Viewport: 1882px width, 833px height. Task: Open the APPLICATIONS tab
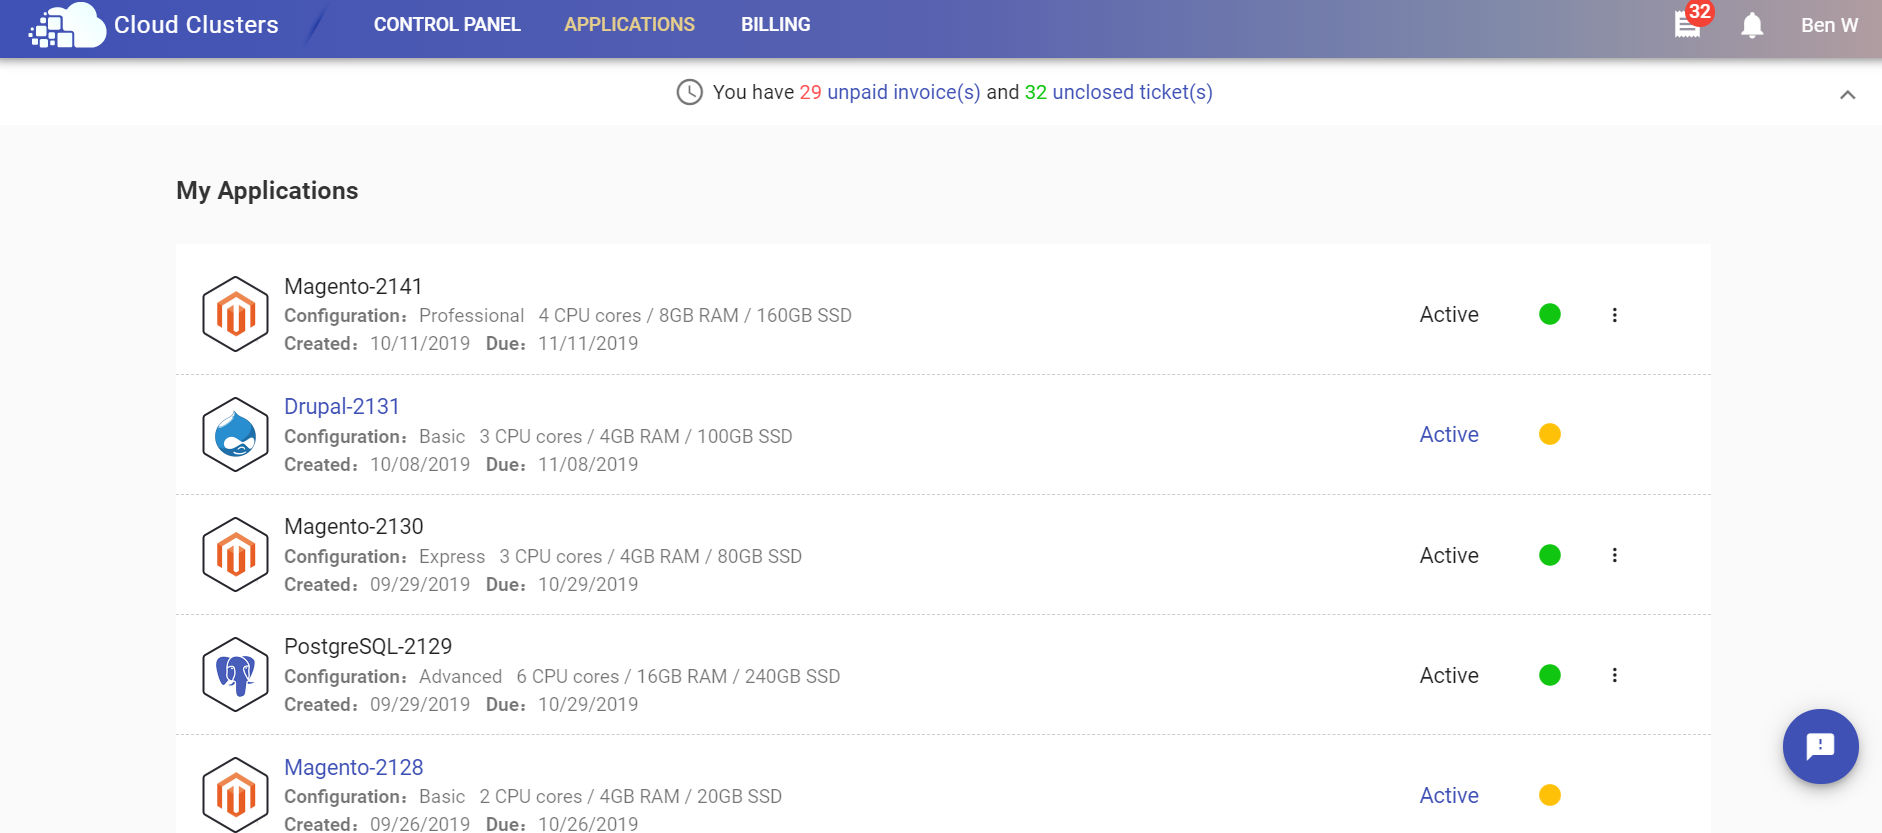[x=629, y=24]
